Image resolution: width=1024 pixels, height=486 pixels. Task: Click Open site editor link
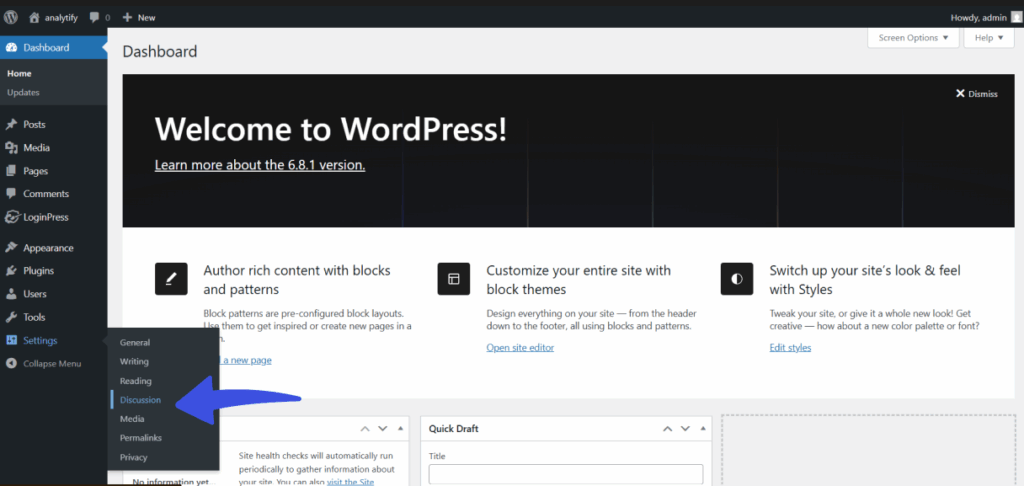click(520, 348)
